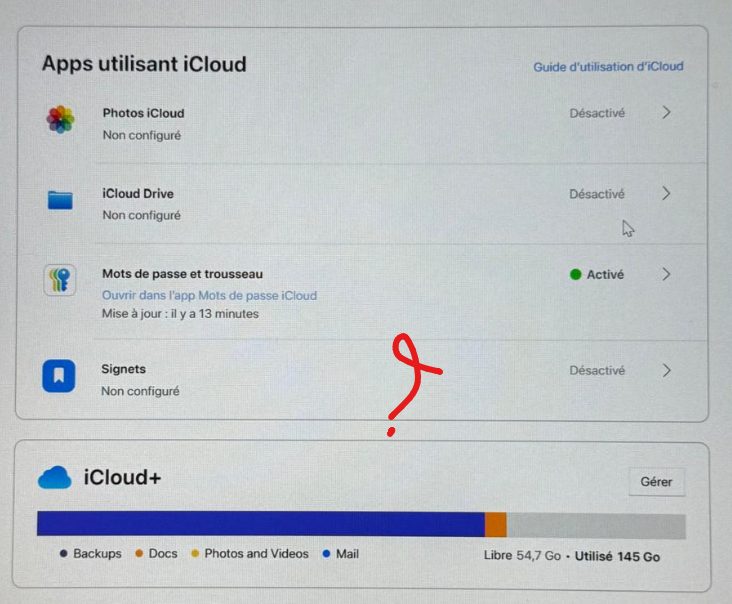Click Désactivé status on iCloud Drive row
The image size is (732, 604).
click(597, 194)
